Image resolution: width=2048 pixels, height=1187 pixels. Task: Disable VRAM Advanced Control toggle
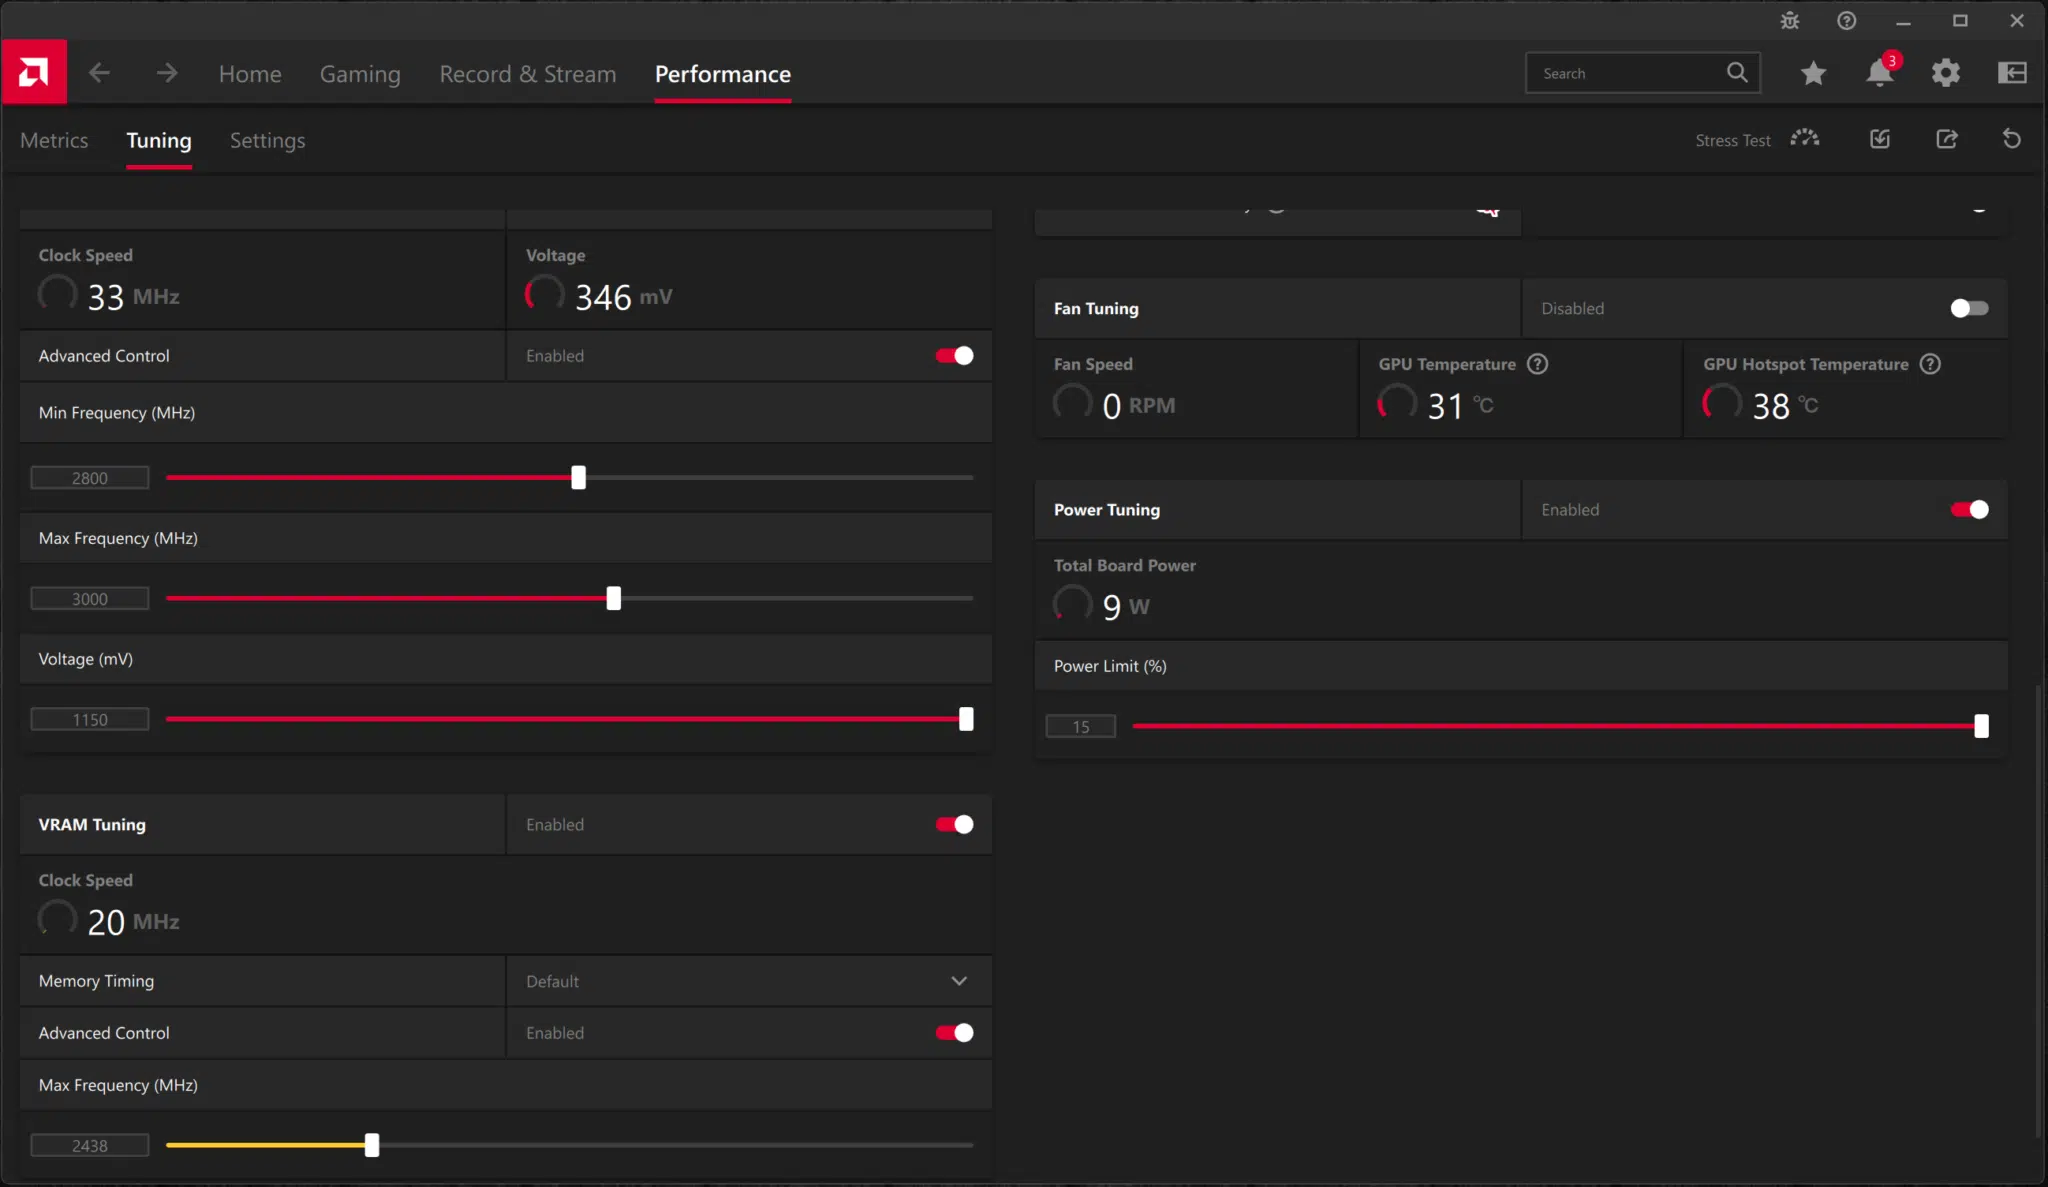(955, 1033)
